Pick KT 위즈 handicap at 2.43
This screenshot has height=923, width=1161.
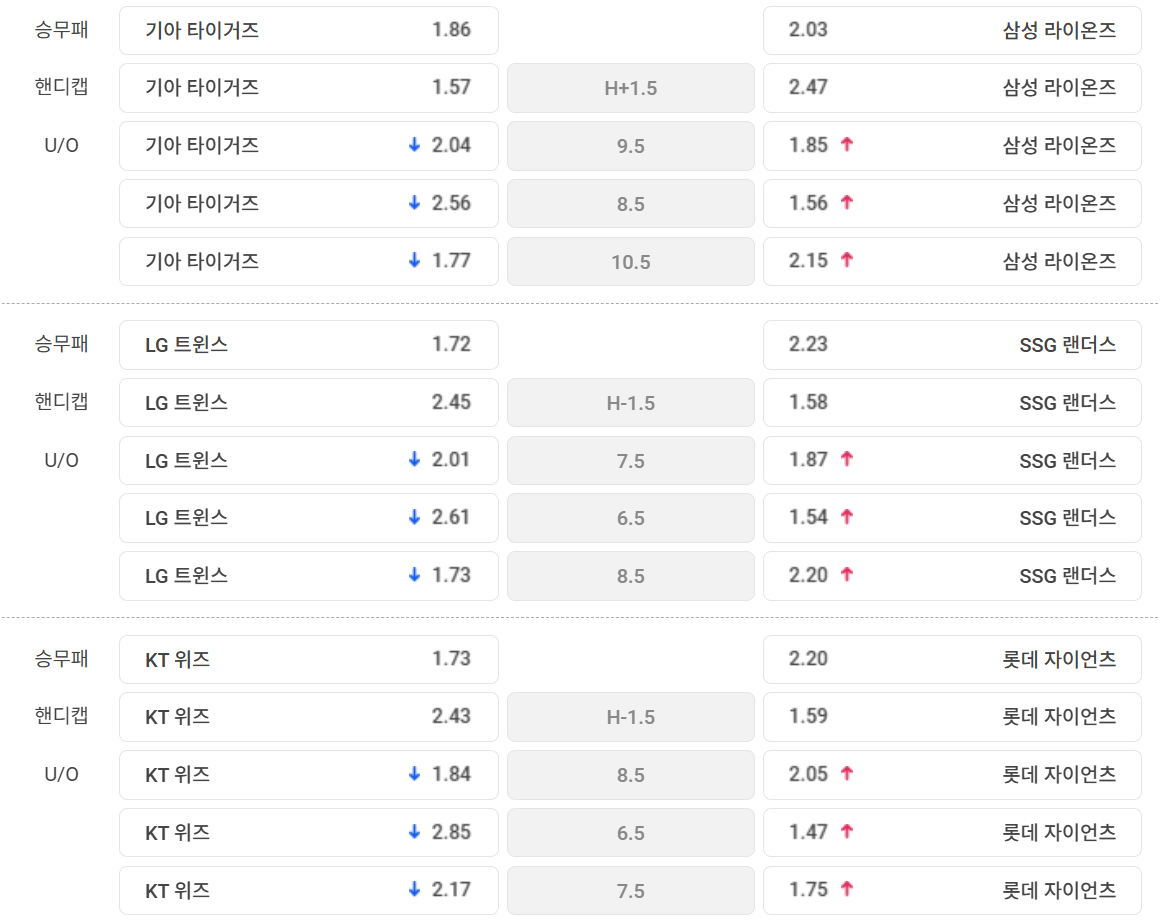[309, 717]
